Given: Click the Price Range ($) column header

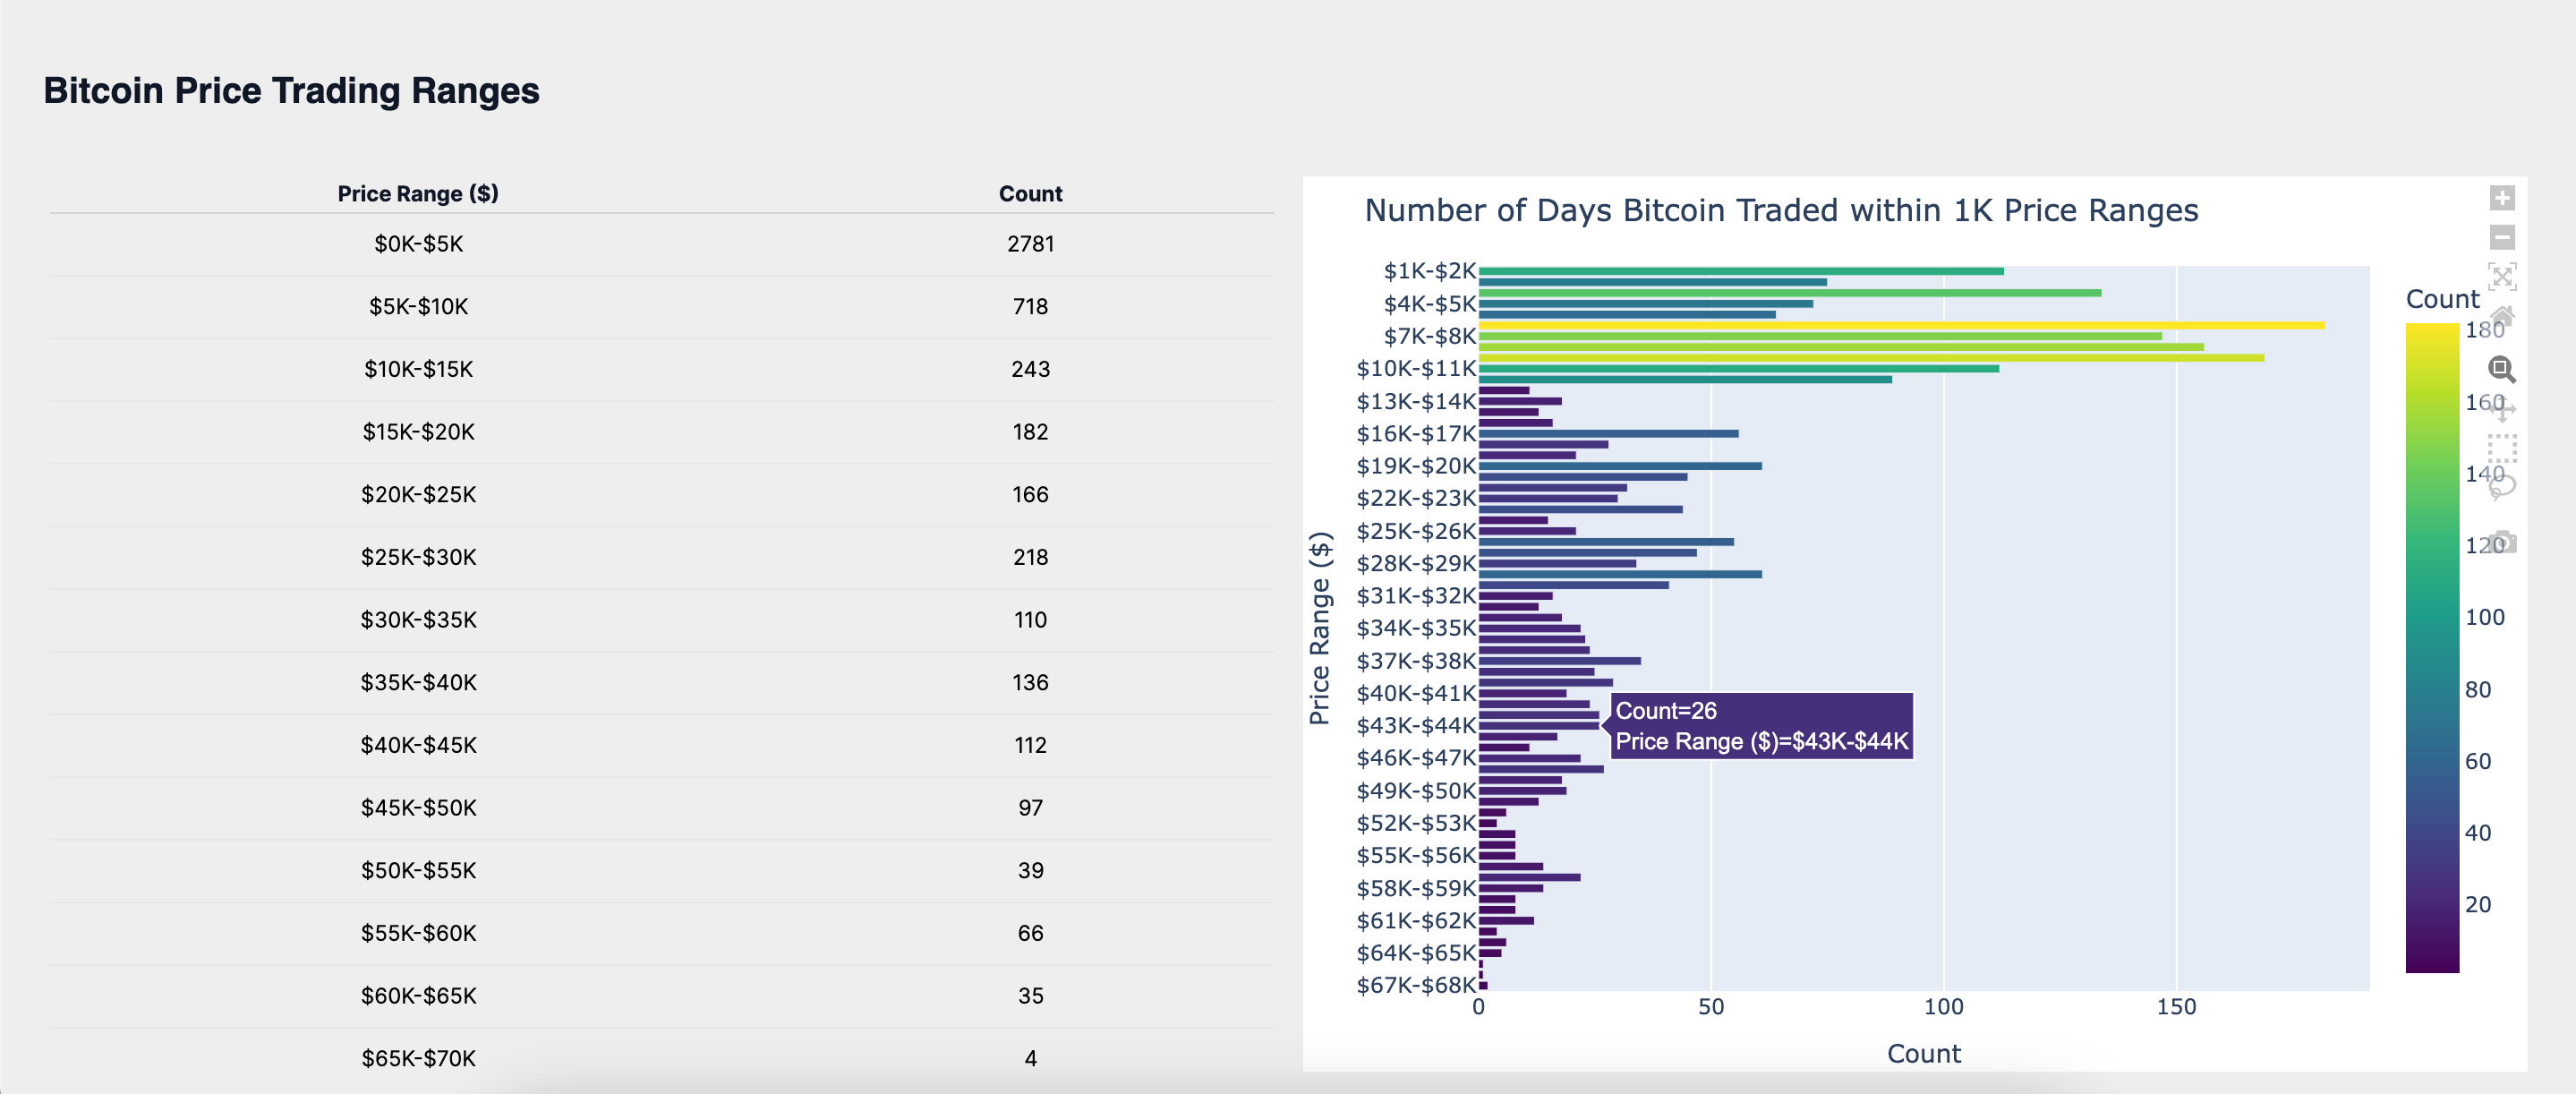Looking at the screenshot, I should [417, 194].
